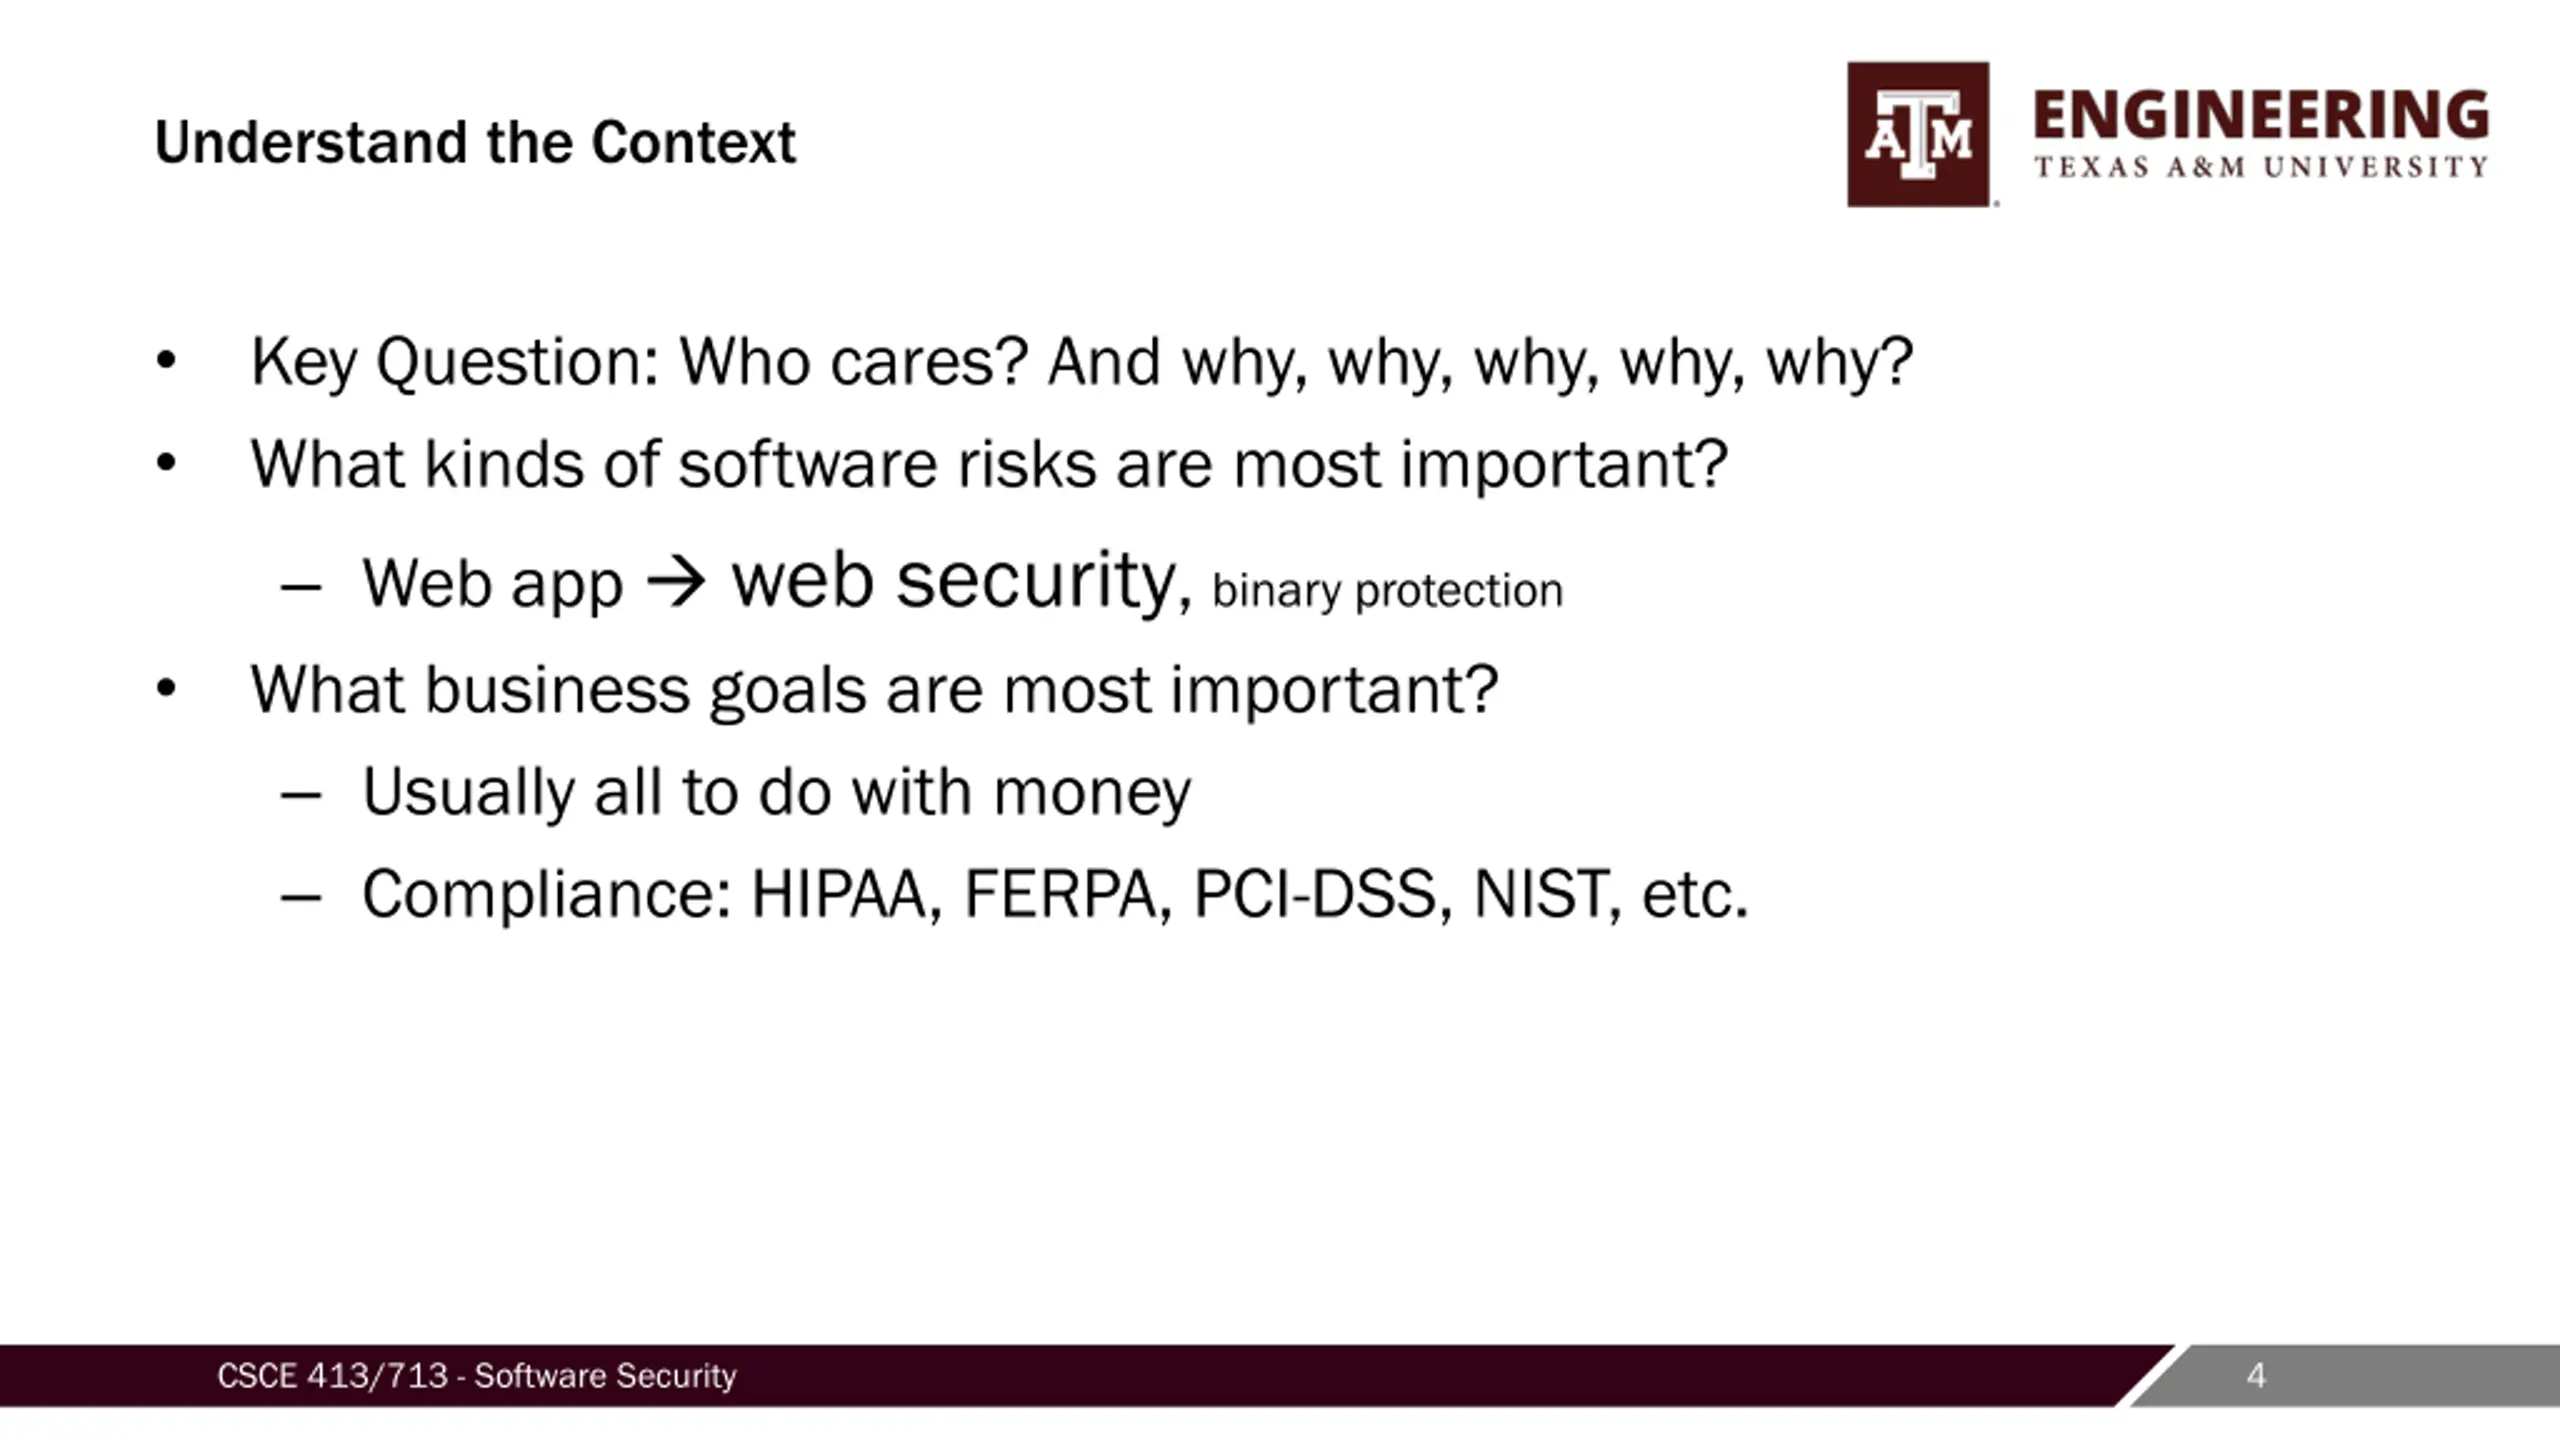Image resolution: width=2560 pixels, height=1440 pixels.
Task: Click the small binary protection text
Action: tap(1387, 591)
